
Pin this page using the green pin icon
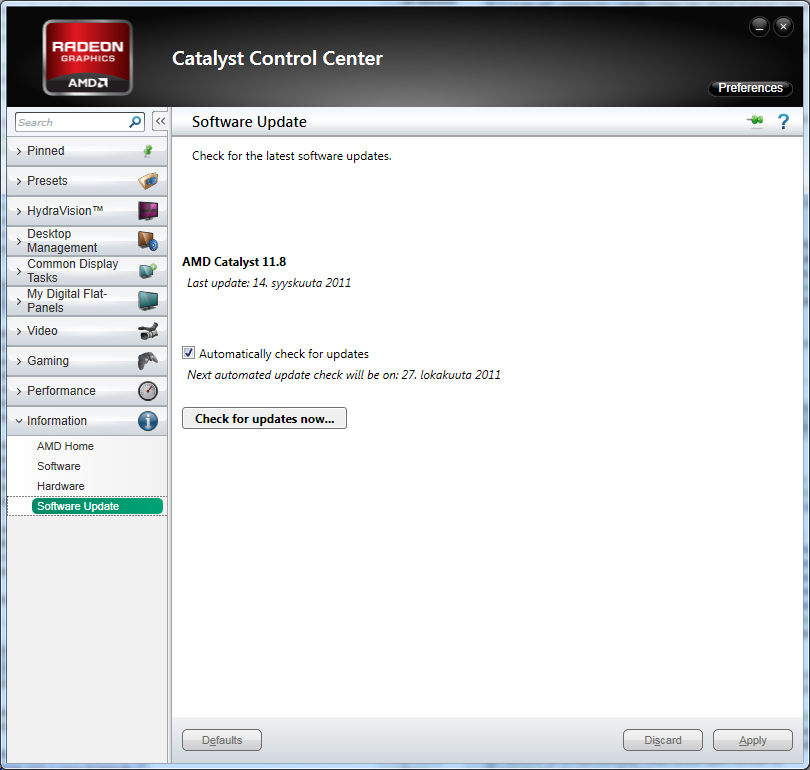(755, 121)
